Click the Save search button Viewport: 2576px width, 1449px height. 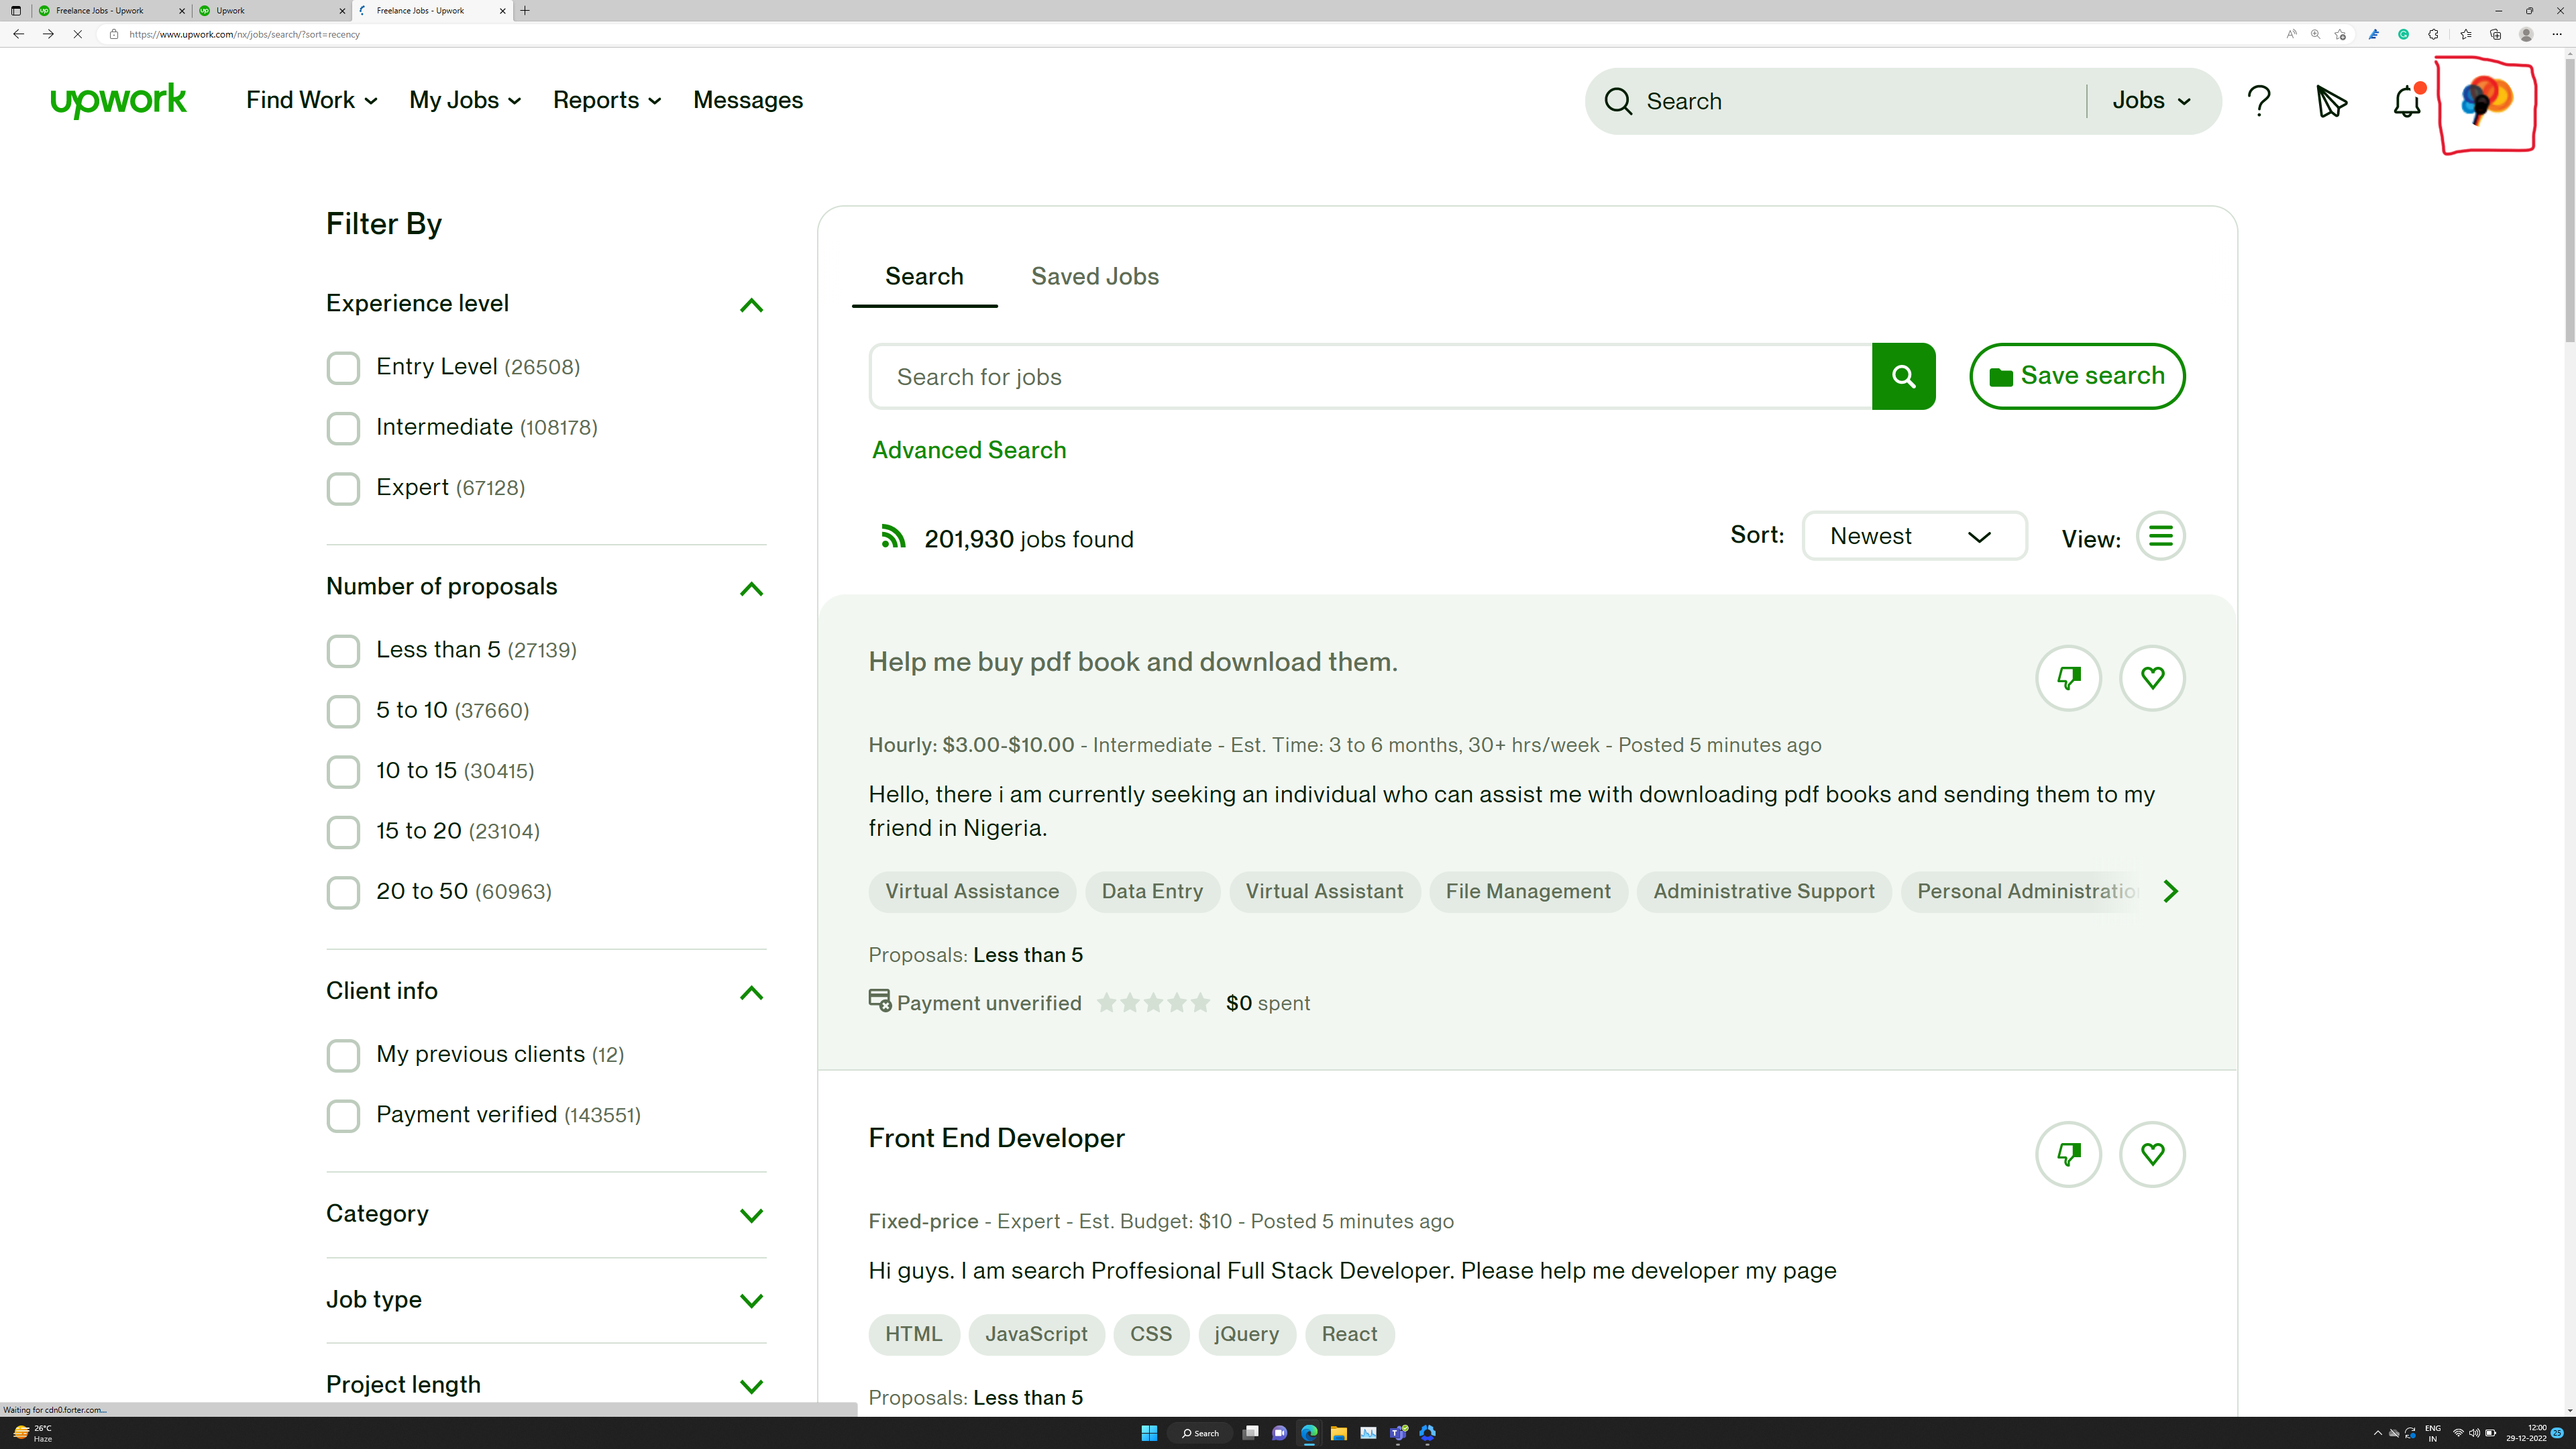click(x=2077, y=376)
